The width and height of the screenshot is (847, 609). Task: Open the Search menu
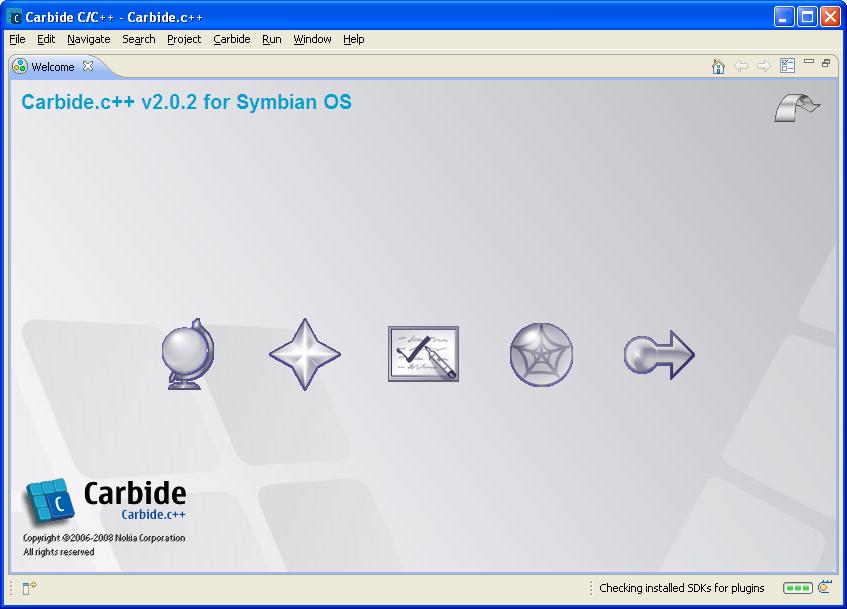tap(139, 39)
